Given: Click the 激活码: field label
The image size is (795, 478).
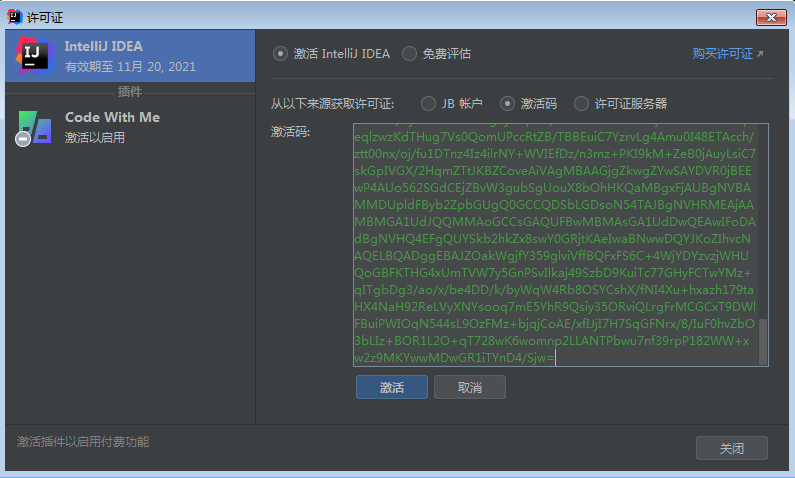Looking at the screenshot, I should (291, 132).
